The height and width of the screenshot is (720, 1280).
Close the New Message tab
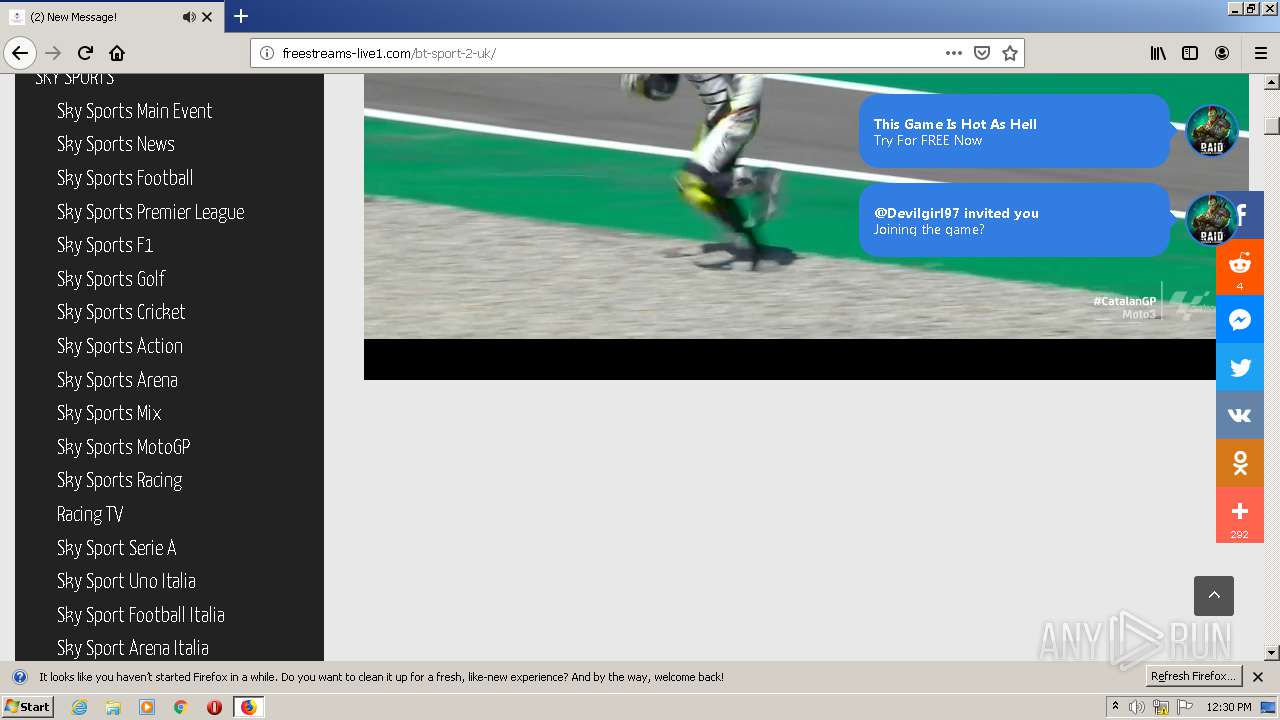[207, 17]
